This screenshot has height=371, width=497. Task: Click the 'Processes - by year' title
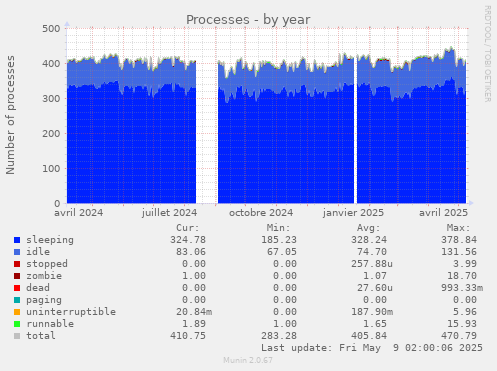click(x=248, y=20)
